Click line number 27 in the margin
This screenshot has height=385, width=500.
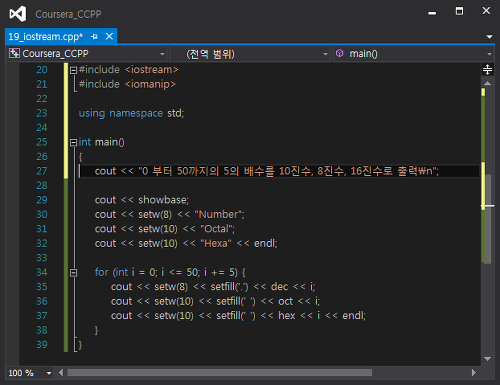point(42,171)
